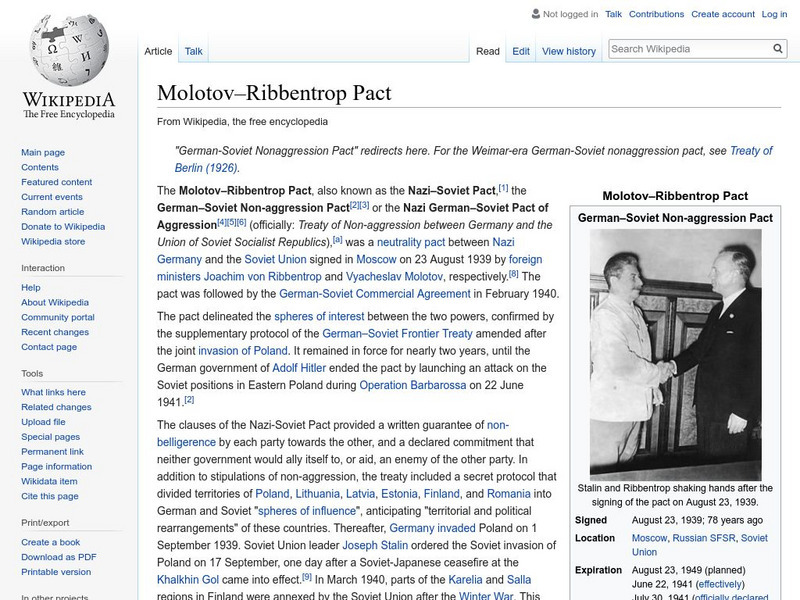Click Download as PDF
Viewport: 800px width, 600px height.
(59, 557)
